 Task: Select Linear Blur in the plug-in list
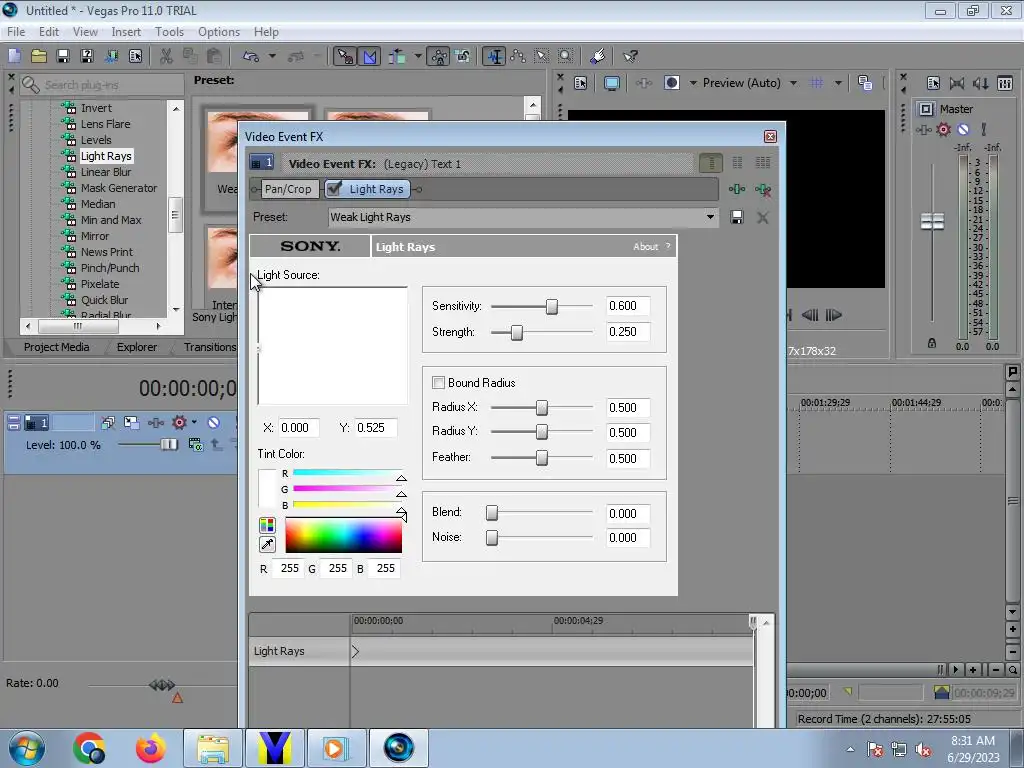[106, 172]
